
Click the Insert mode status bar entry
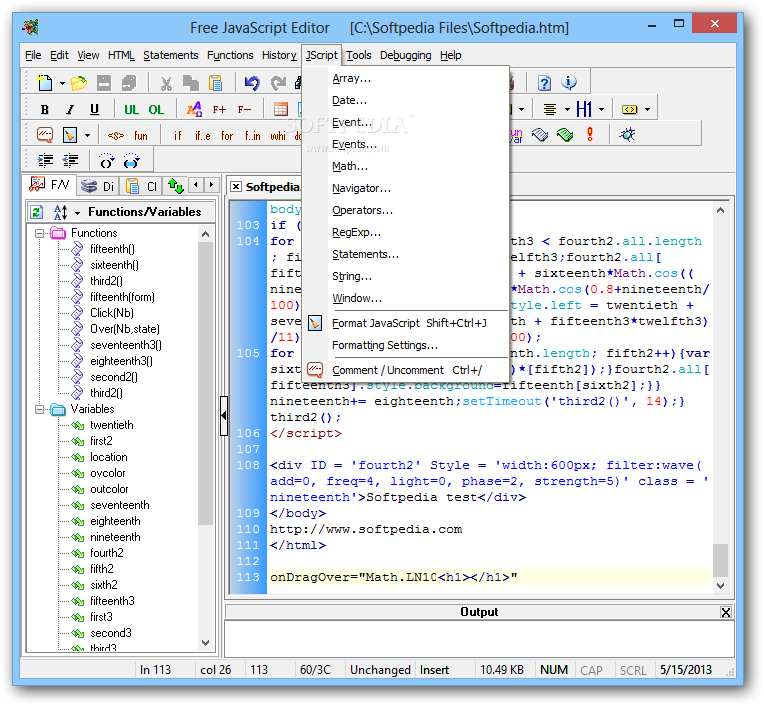coord(435,670)
